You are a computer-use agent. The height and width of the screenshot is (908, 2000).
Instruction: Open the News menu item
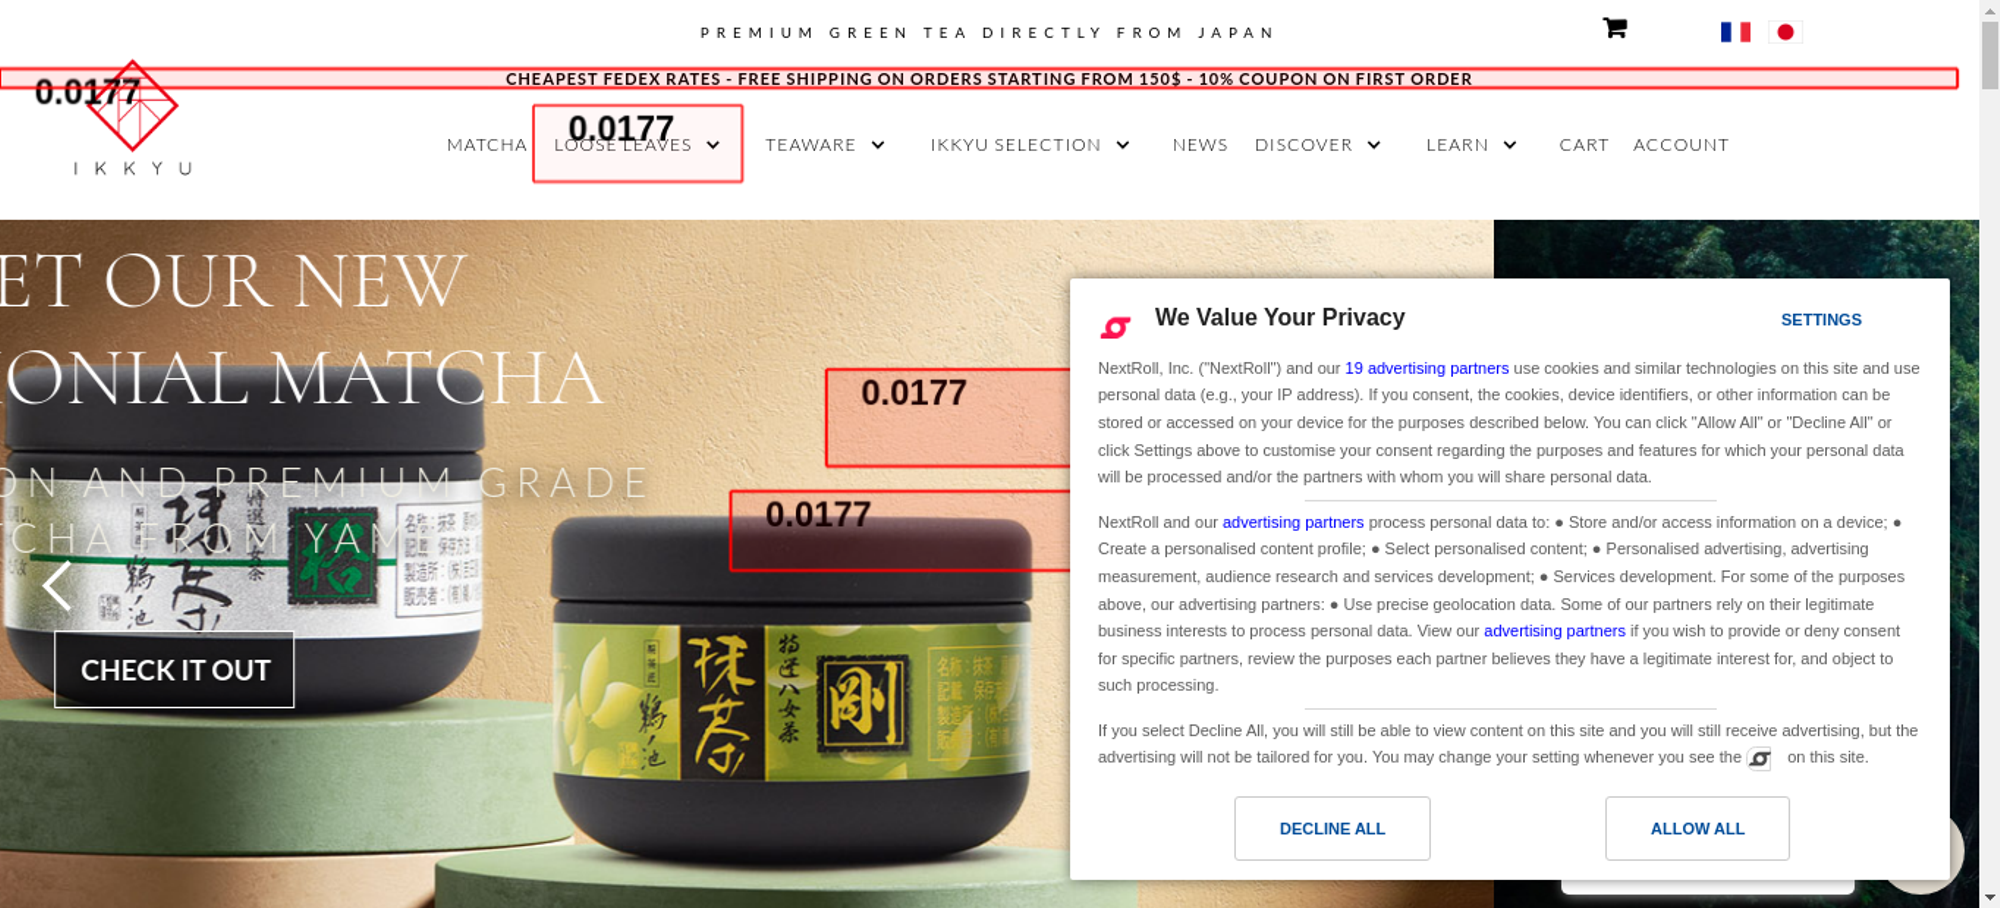click(x=1200, y=145)
